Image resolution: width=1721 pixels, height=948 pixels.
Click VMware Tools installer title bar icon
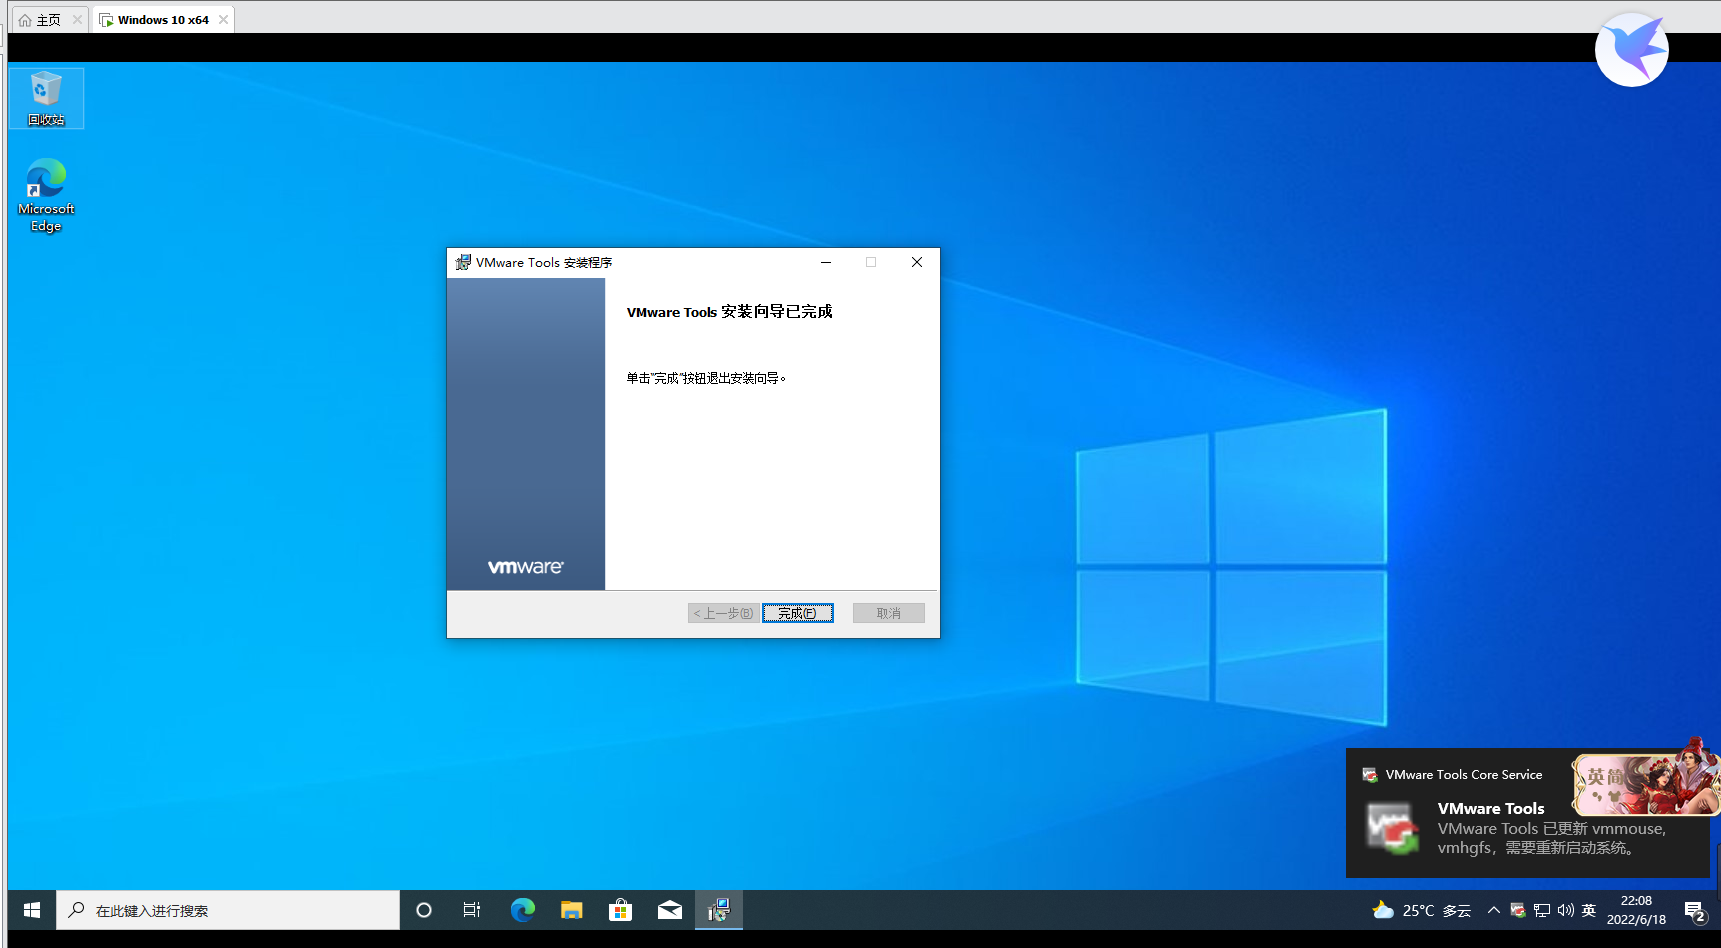[x=463, y=262]
